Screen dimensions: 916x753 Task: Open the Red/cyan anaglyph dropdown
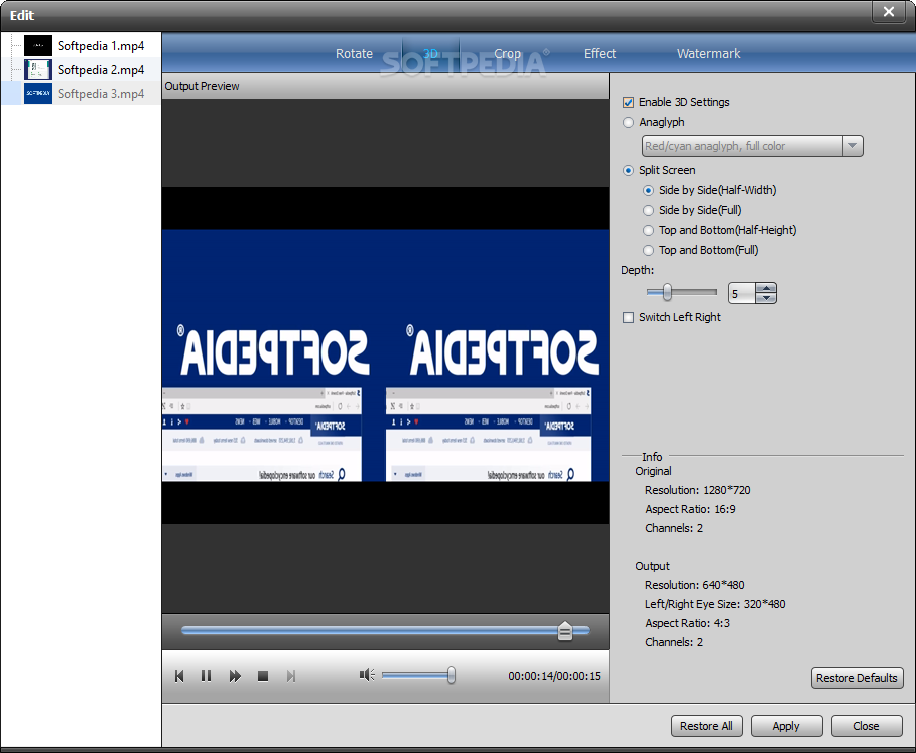tap(852, 146)
